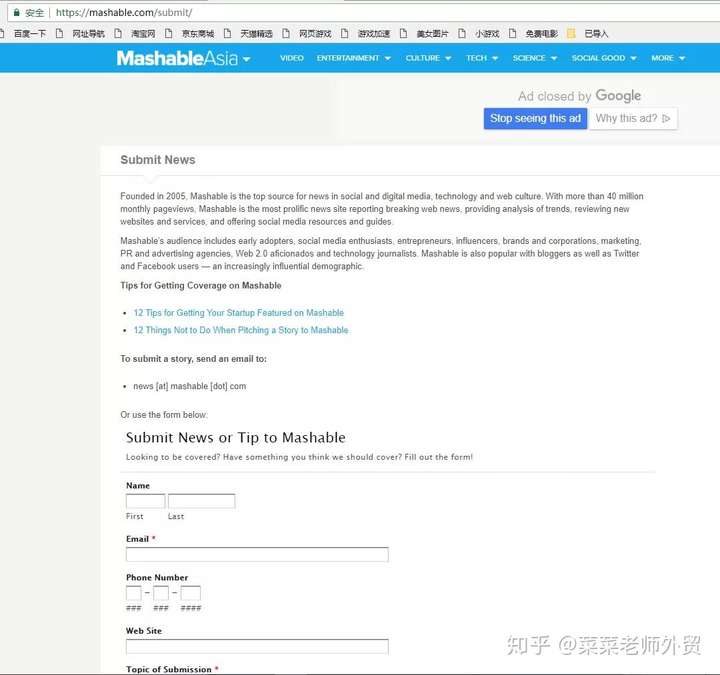Expand the SCIENCE menu

click(535, 58)
